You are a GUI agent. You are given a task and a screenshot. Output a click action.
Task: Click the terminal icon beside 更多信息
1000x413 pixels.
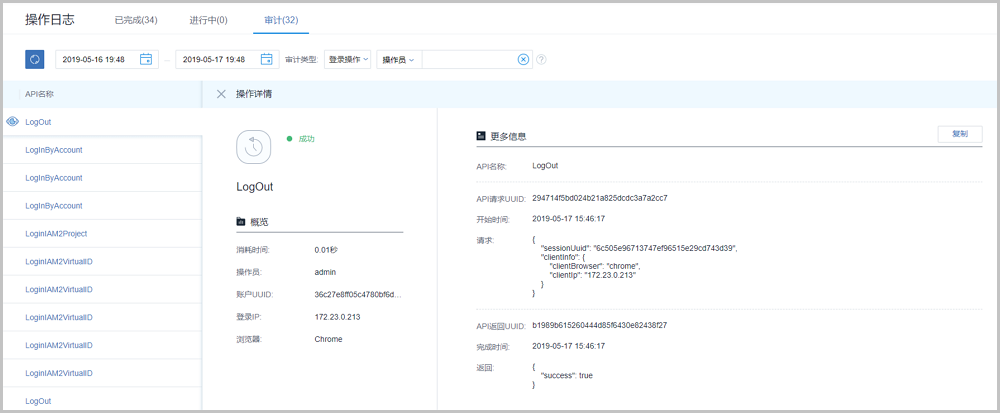coord(481,135)
